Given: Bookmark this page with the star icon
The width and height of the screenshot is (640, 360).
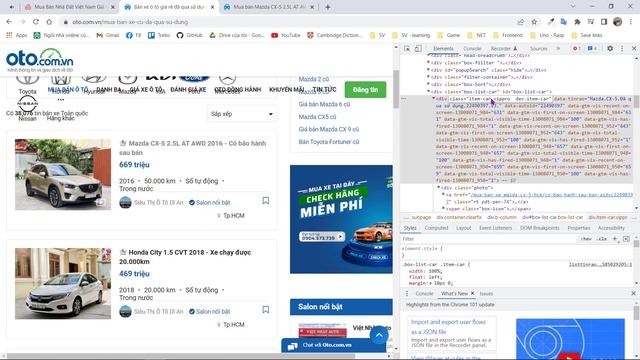Looking at the screenshot, I should [534, 22].
